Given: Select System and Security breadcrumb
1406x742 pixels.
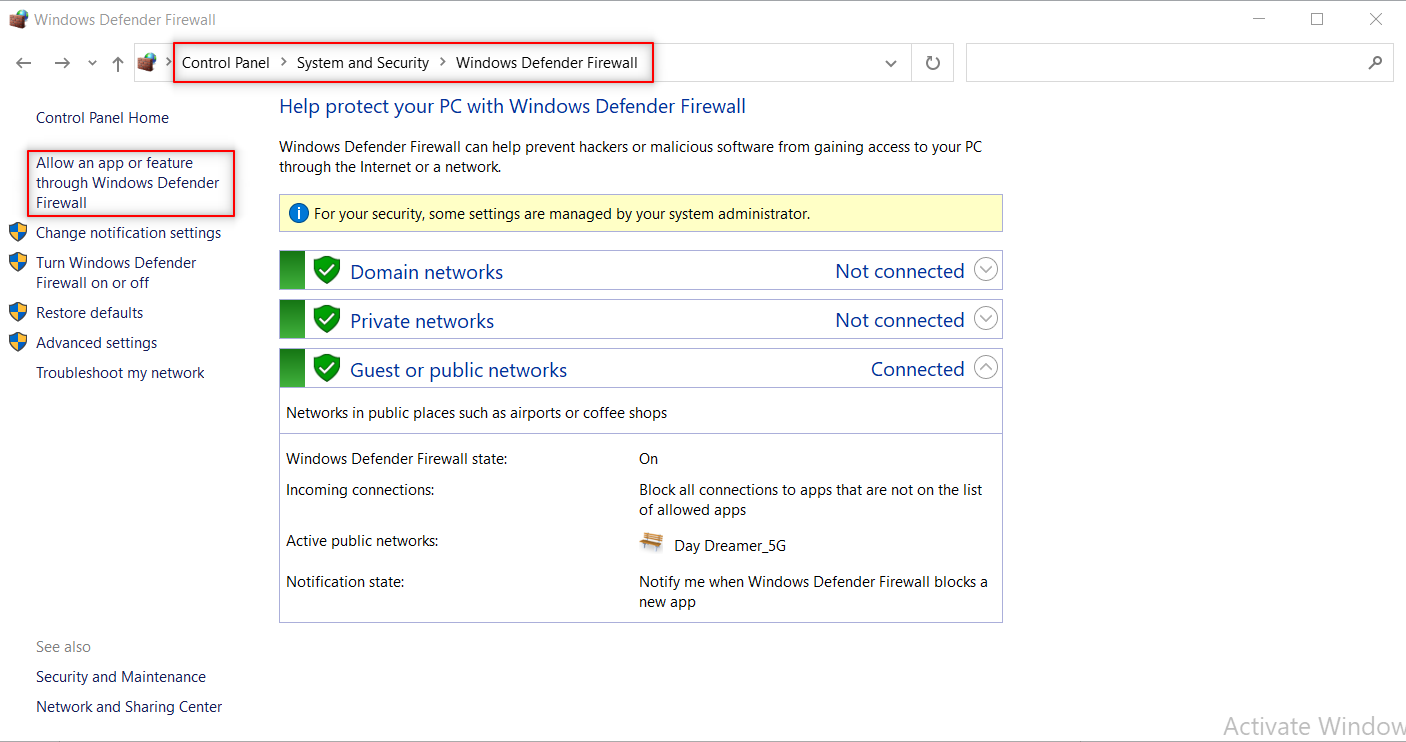Looking at the screenshot, I should coord(363,62).
